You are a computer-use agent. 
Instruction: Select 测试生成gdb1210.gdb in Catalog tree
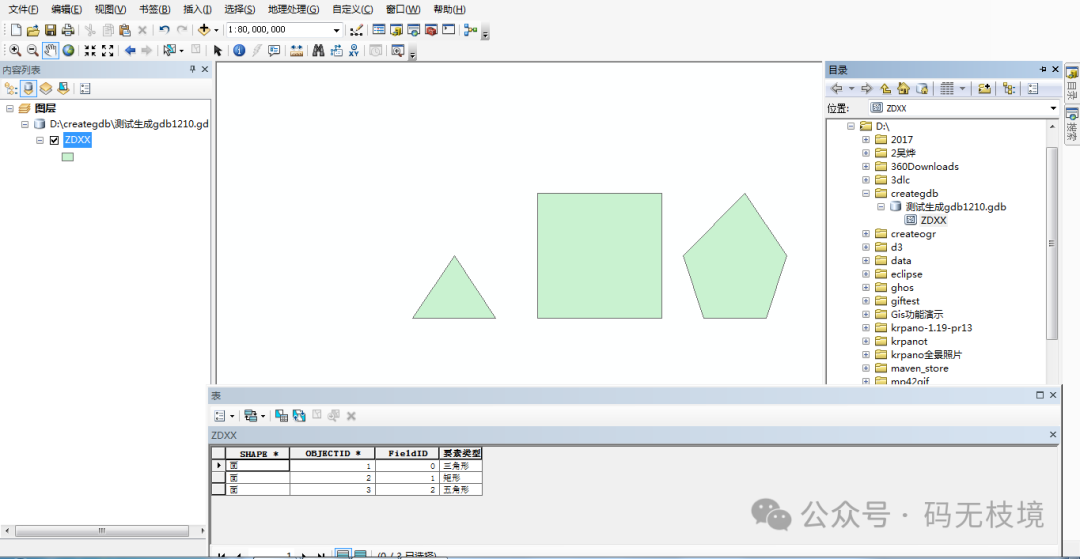tap(957, 207)
